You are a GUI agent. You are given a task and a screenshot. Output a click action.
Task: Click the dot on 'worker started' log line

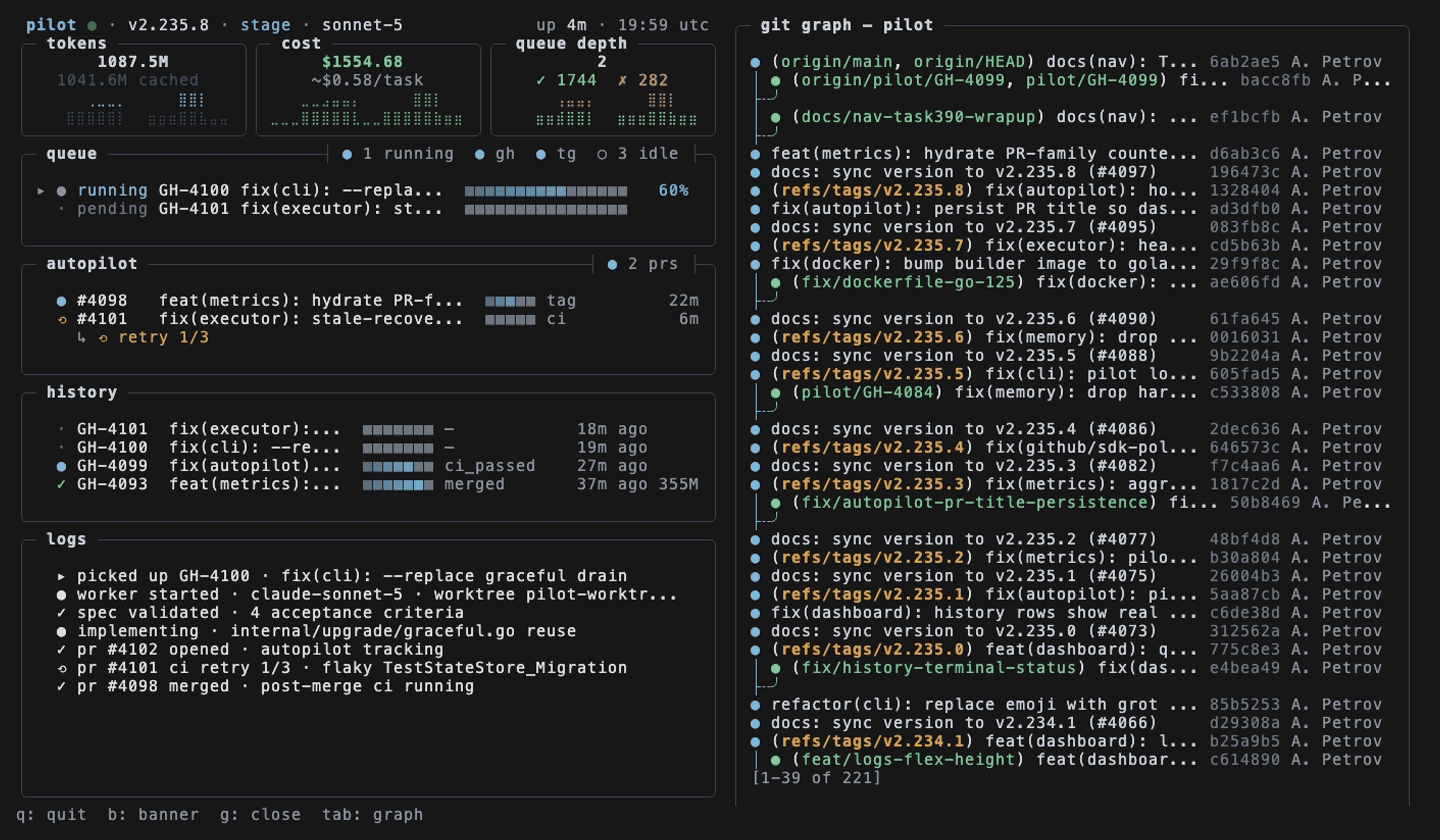click(x=62, y=594)
